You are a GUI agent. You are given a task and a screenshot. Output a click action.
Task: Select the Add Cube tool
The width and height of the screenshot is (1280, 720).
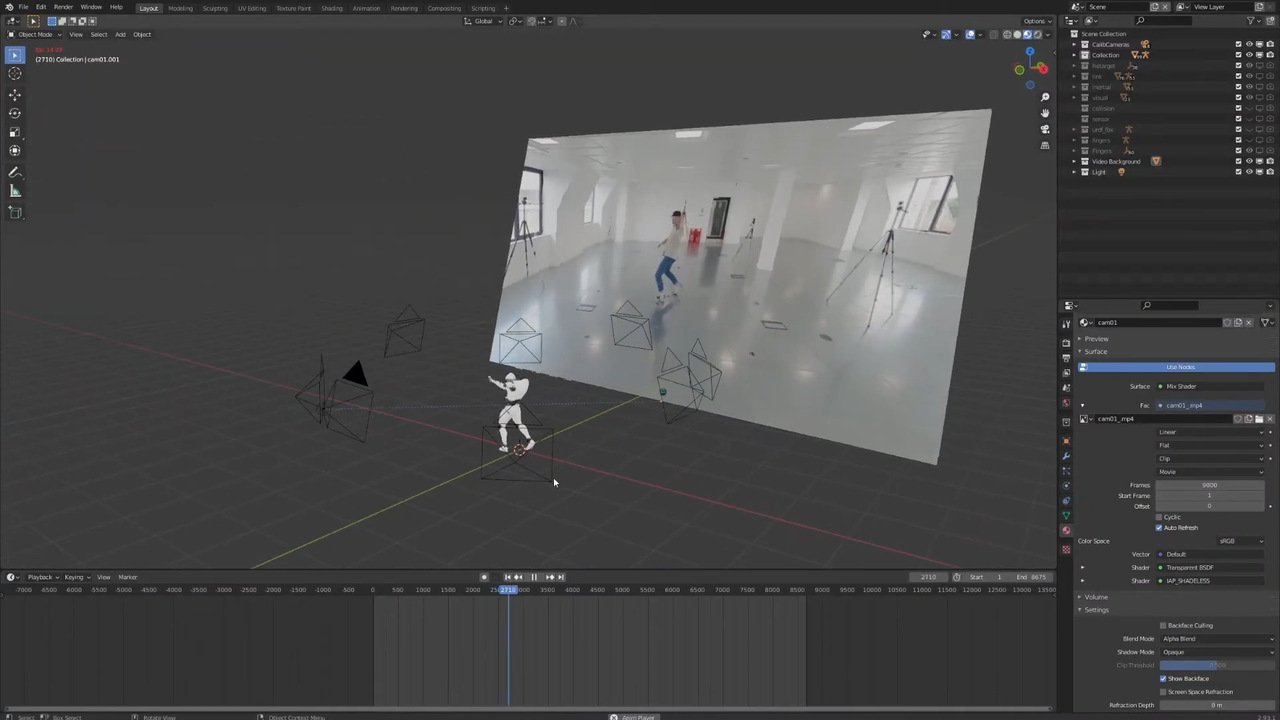pos(15,212)
